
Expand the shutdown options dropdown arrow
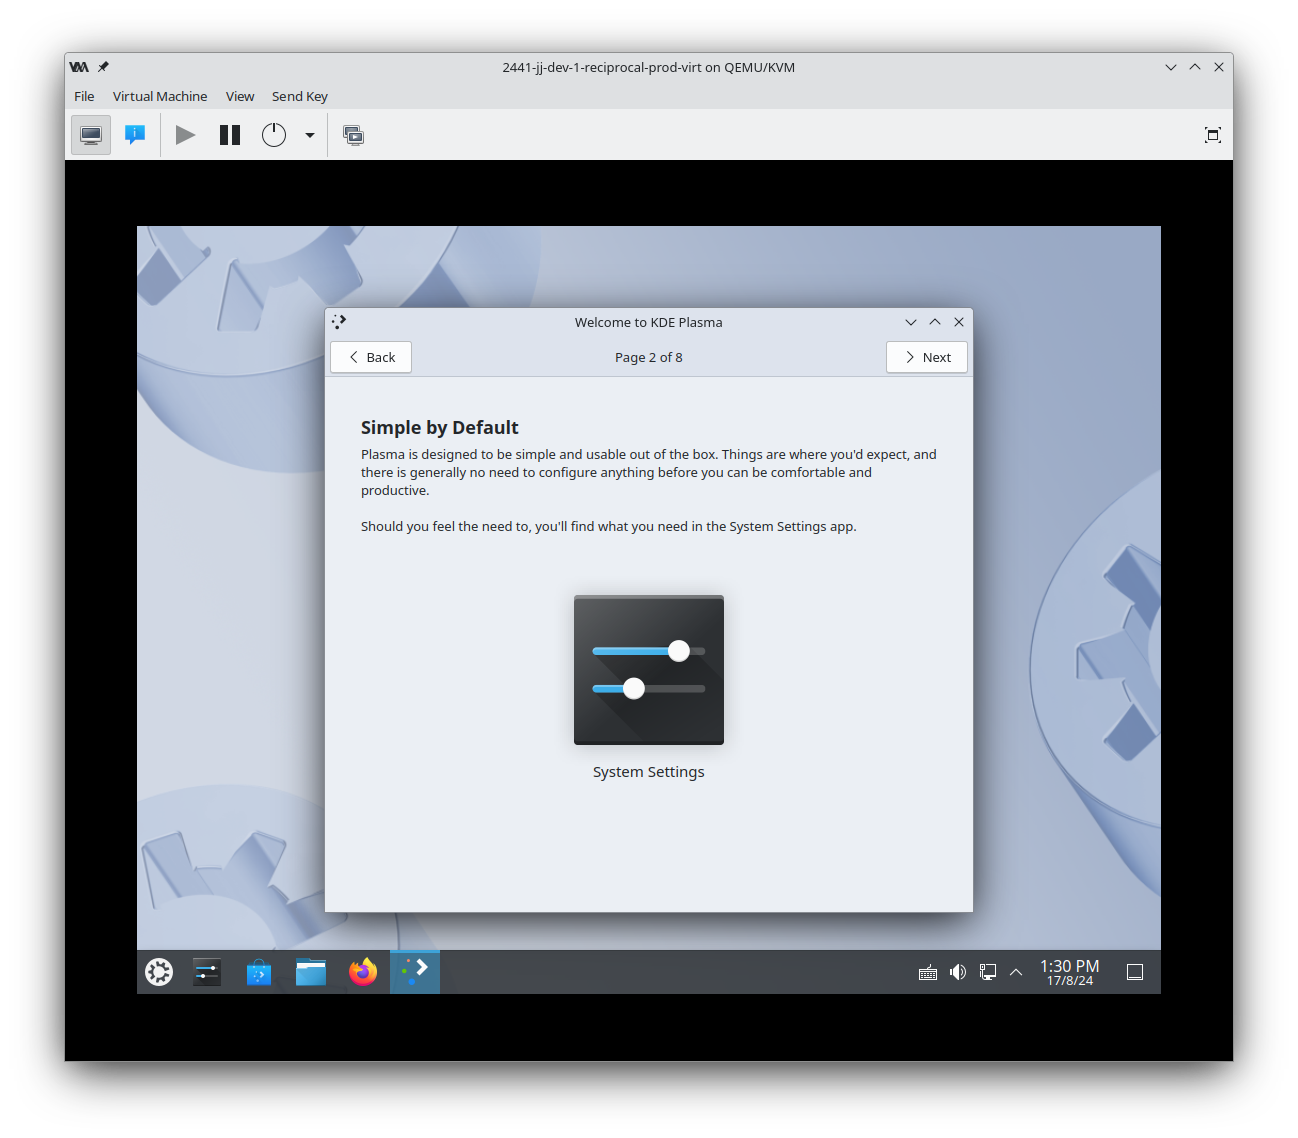pyautogui.click(x=310, y=135)
